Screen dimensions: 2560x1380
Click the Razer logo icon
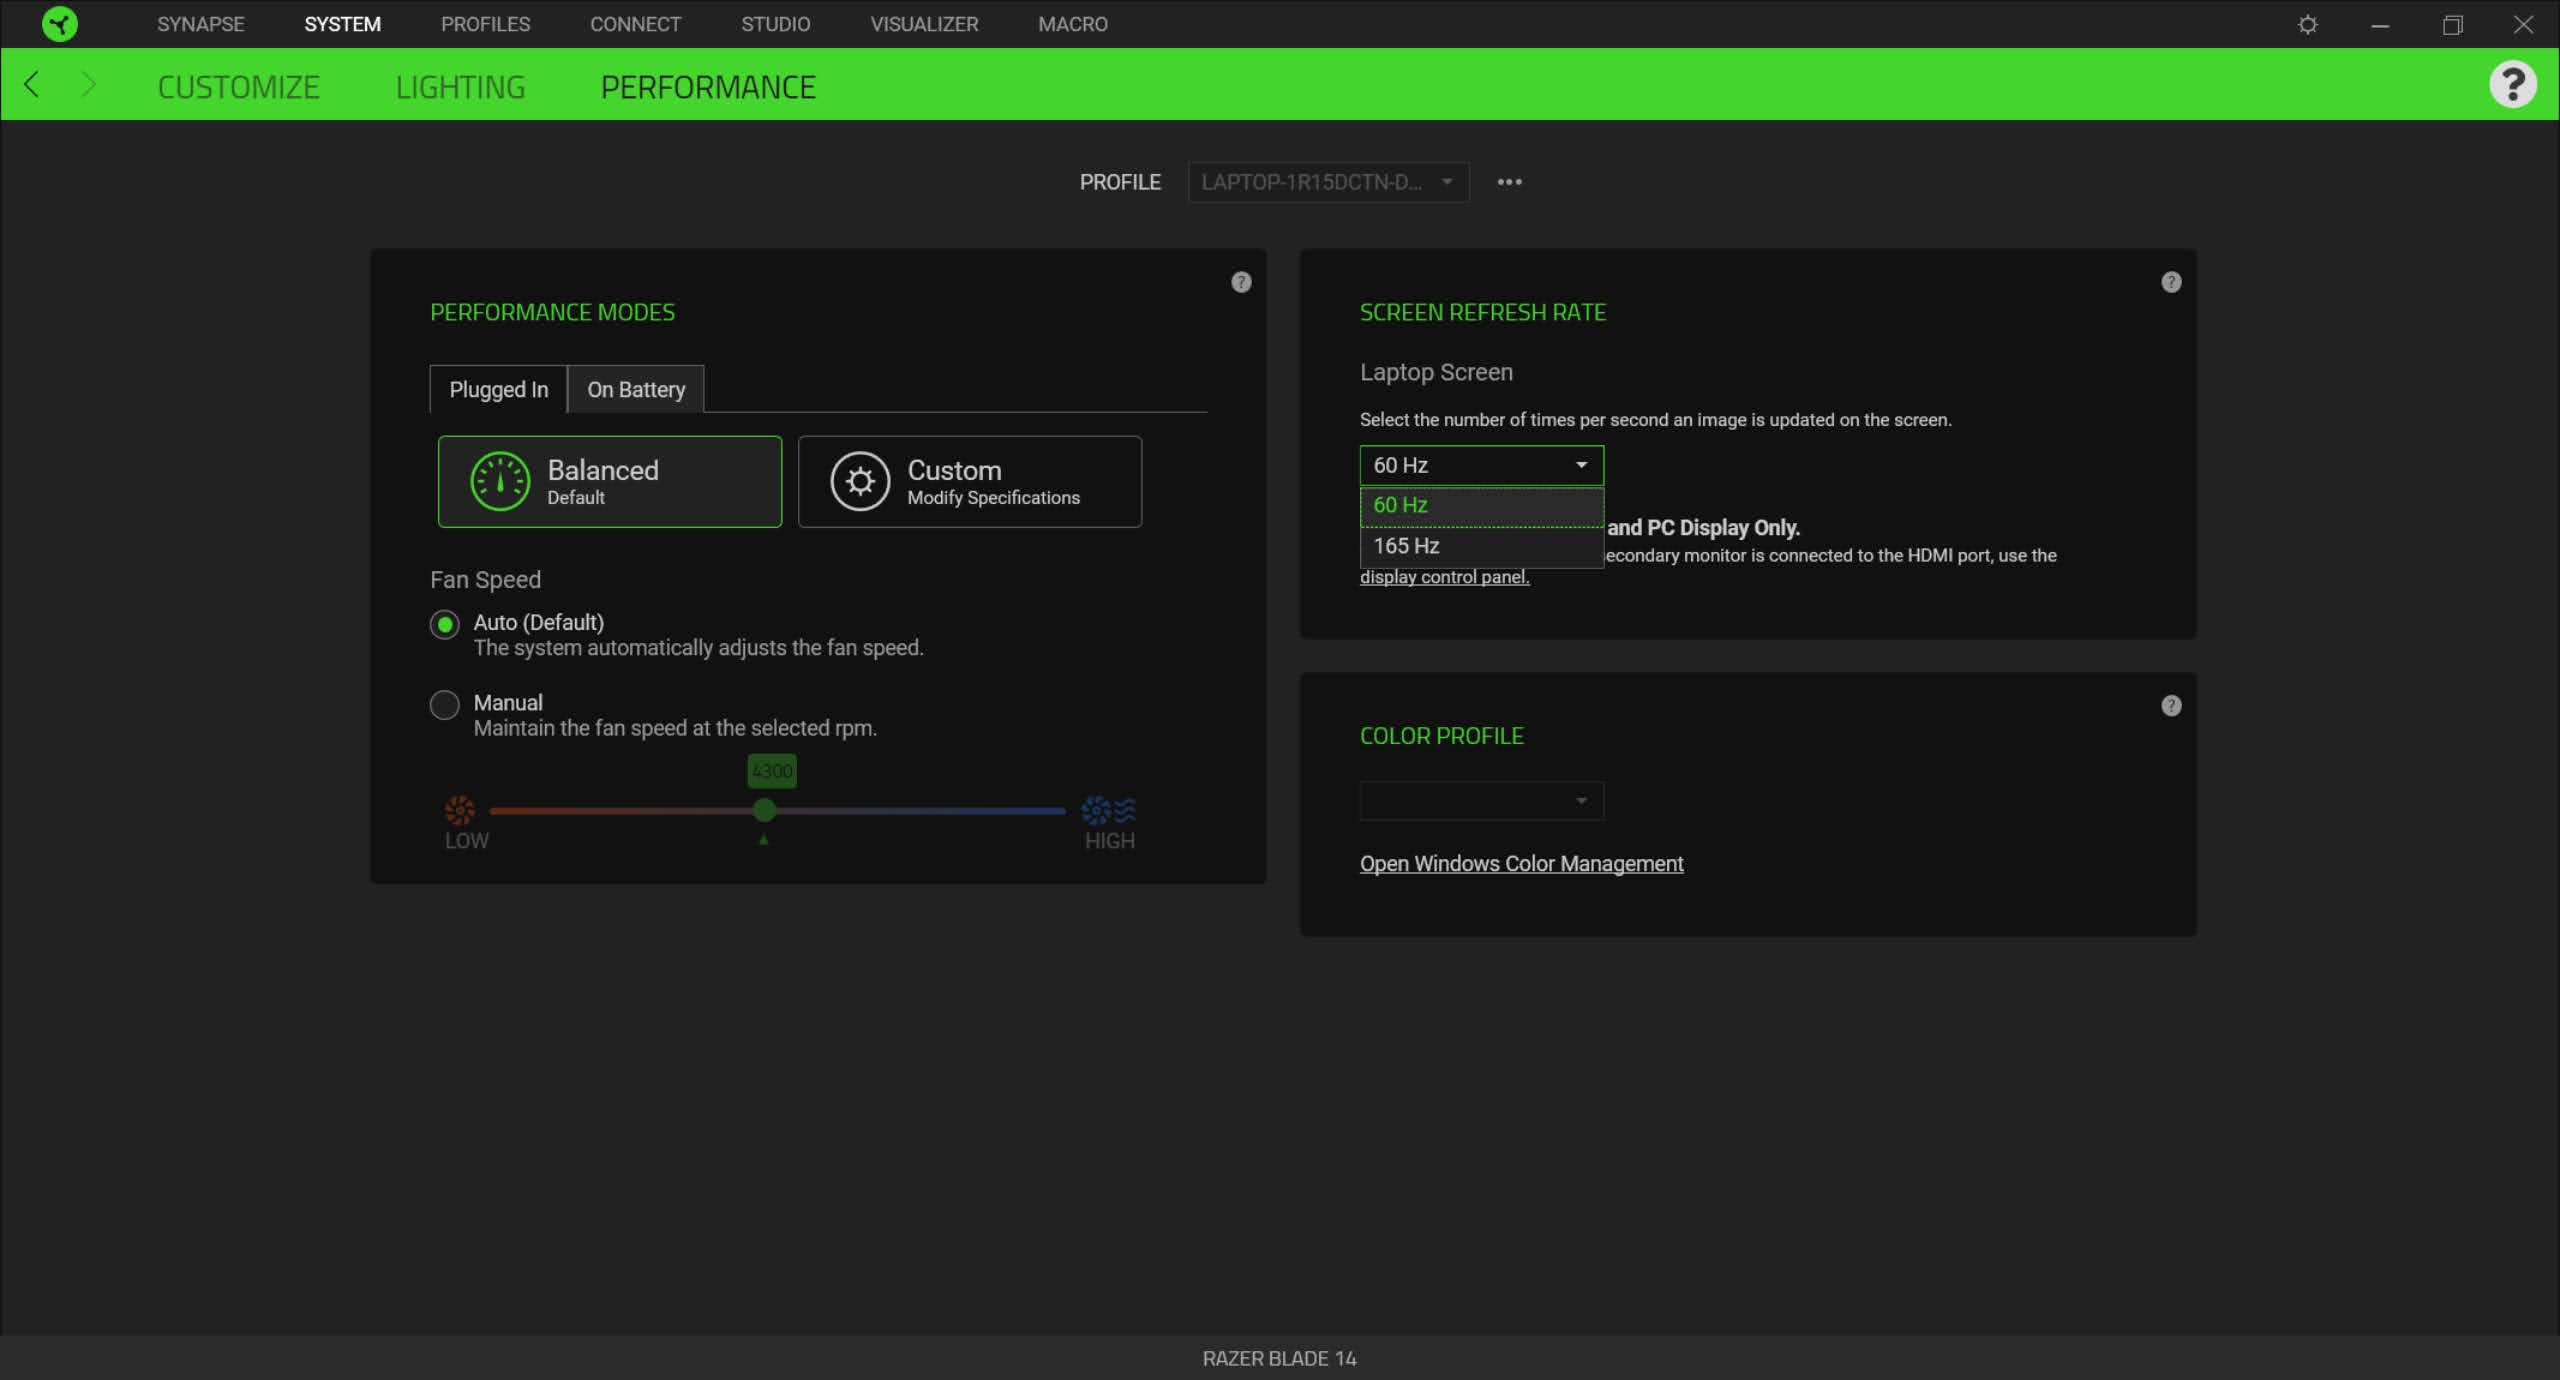point(60,24)
